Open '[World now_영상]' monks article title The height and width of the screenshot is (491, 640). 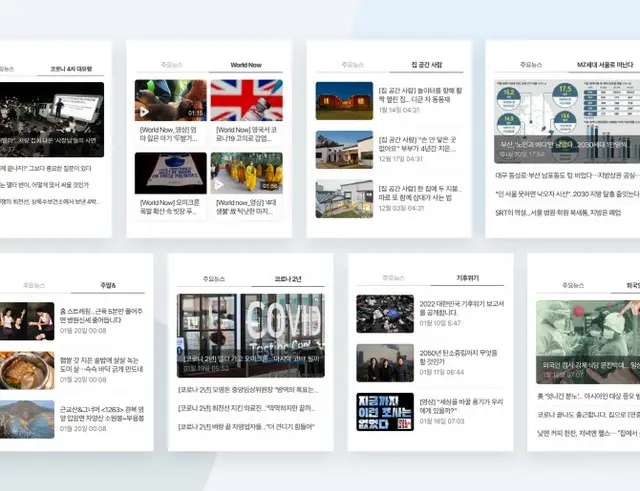click(x=246, y=207)
